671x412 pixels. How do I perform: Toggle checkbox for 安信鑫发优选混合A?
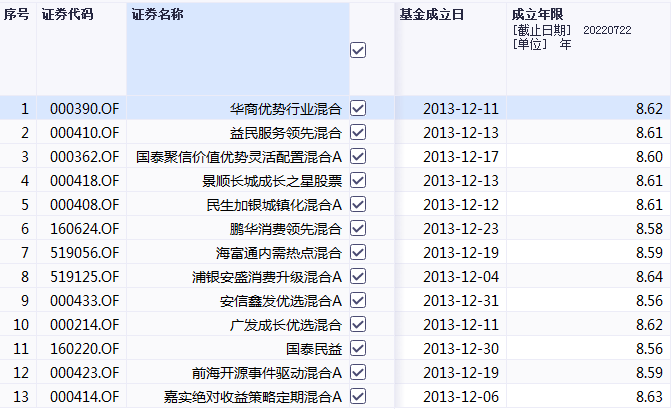[358, 300]
